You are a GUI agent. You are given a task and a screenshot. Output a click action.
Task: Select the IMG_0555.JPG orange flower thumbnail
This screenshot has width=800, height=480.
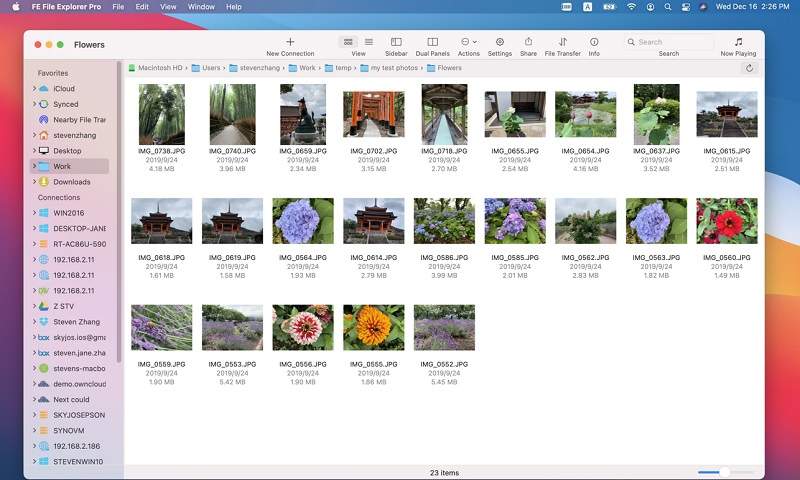click(373, 328)
